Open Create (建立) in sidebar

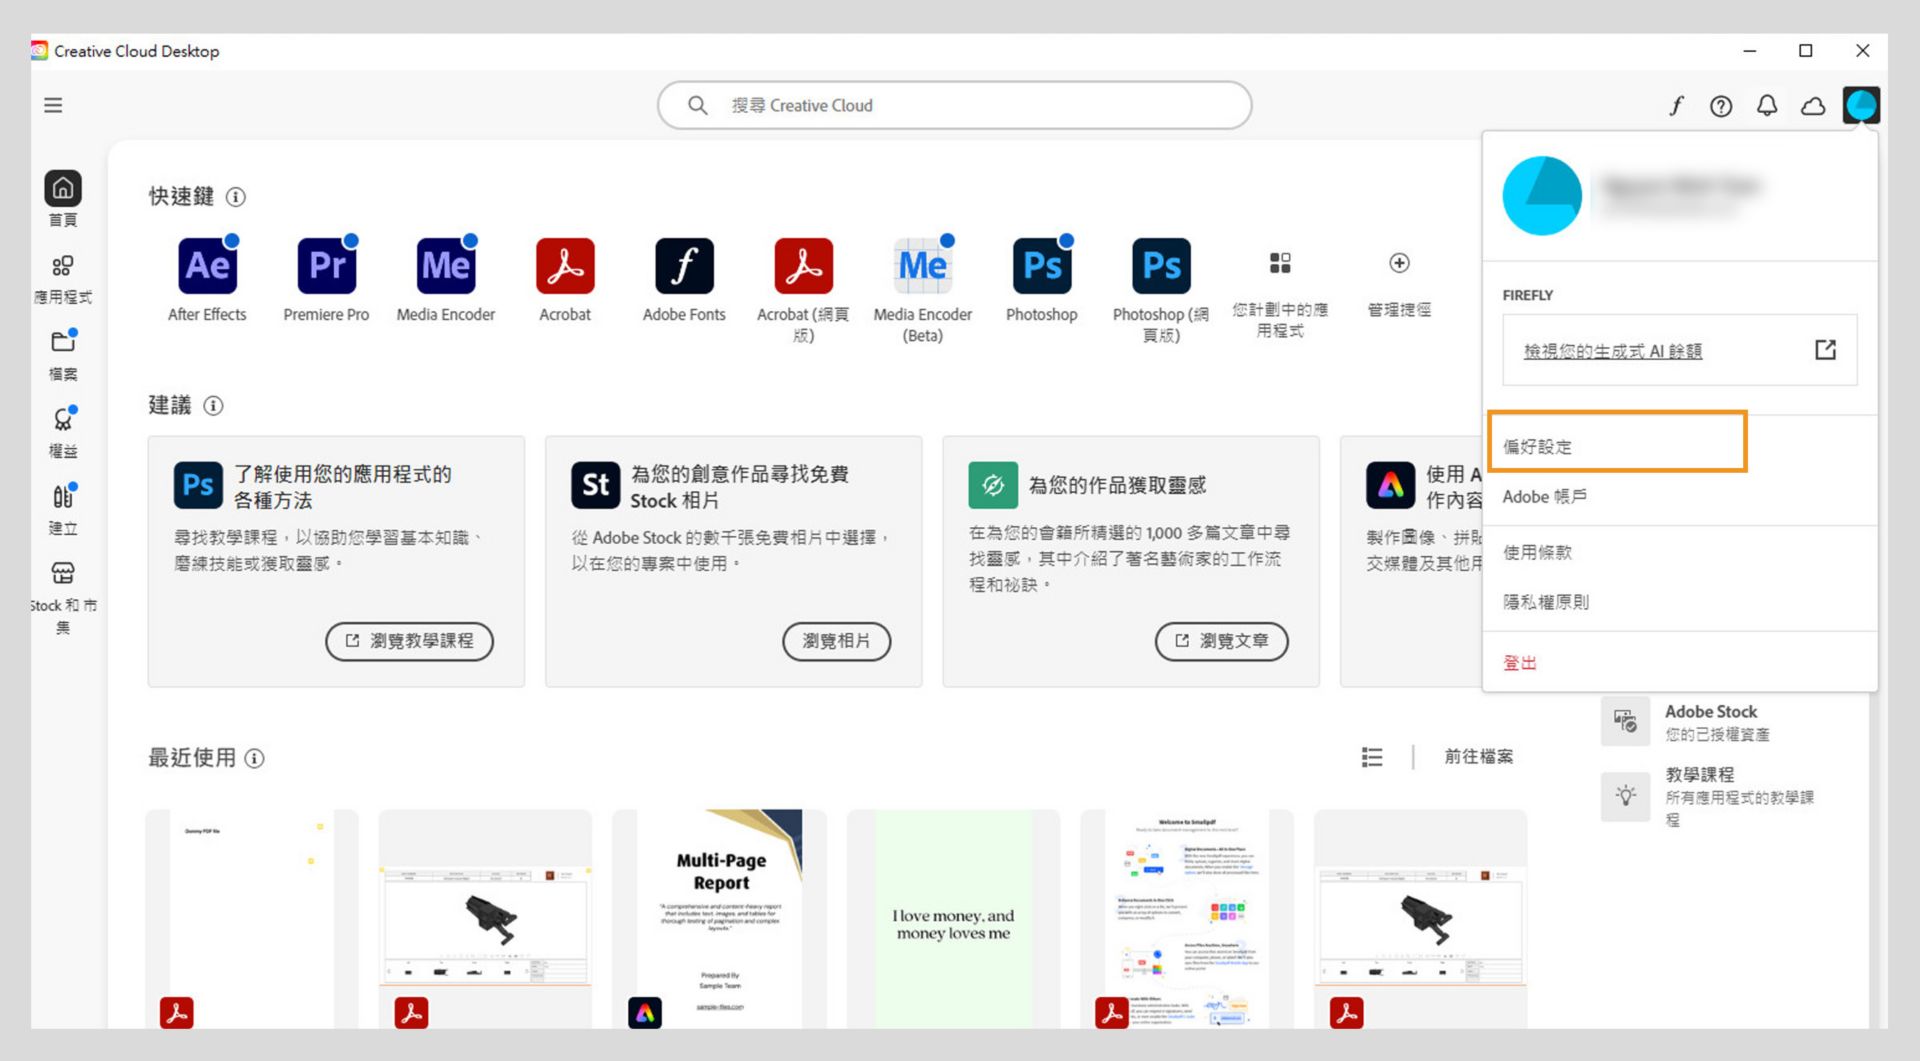tap(63, 509)
